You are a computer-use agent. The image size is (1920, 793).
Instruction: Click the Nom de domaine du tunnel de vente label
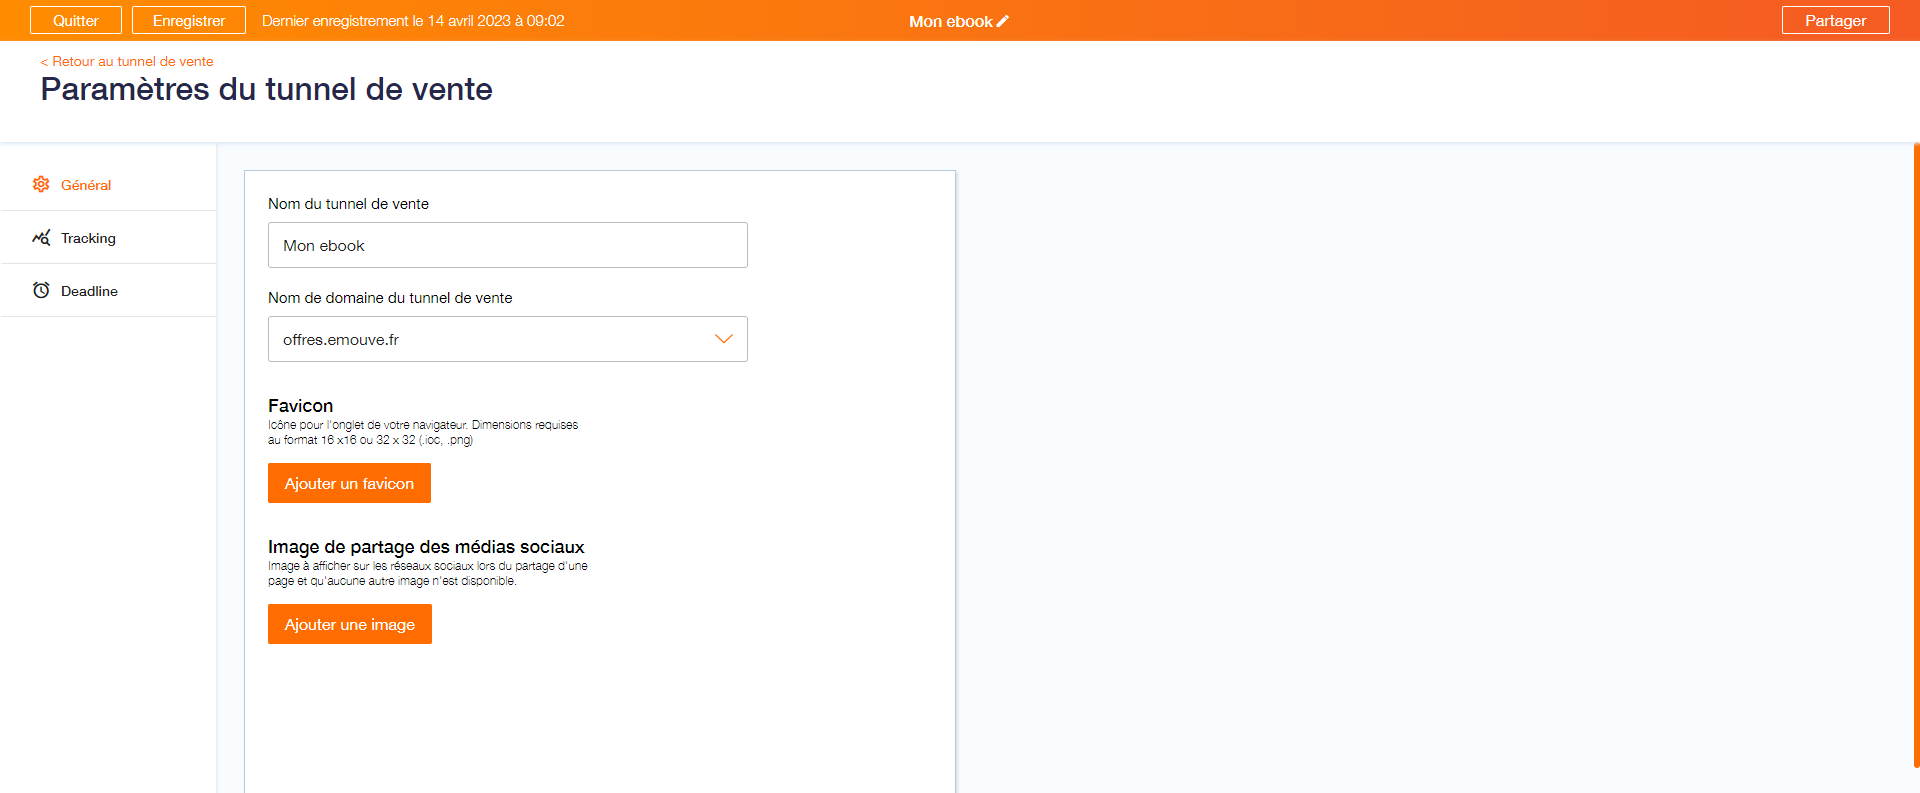(x=390, y=298)
